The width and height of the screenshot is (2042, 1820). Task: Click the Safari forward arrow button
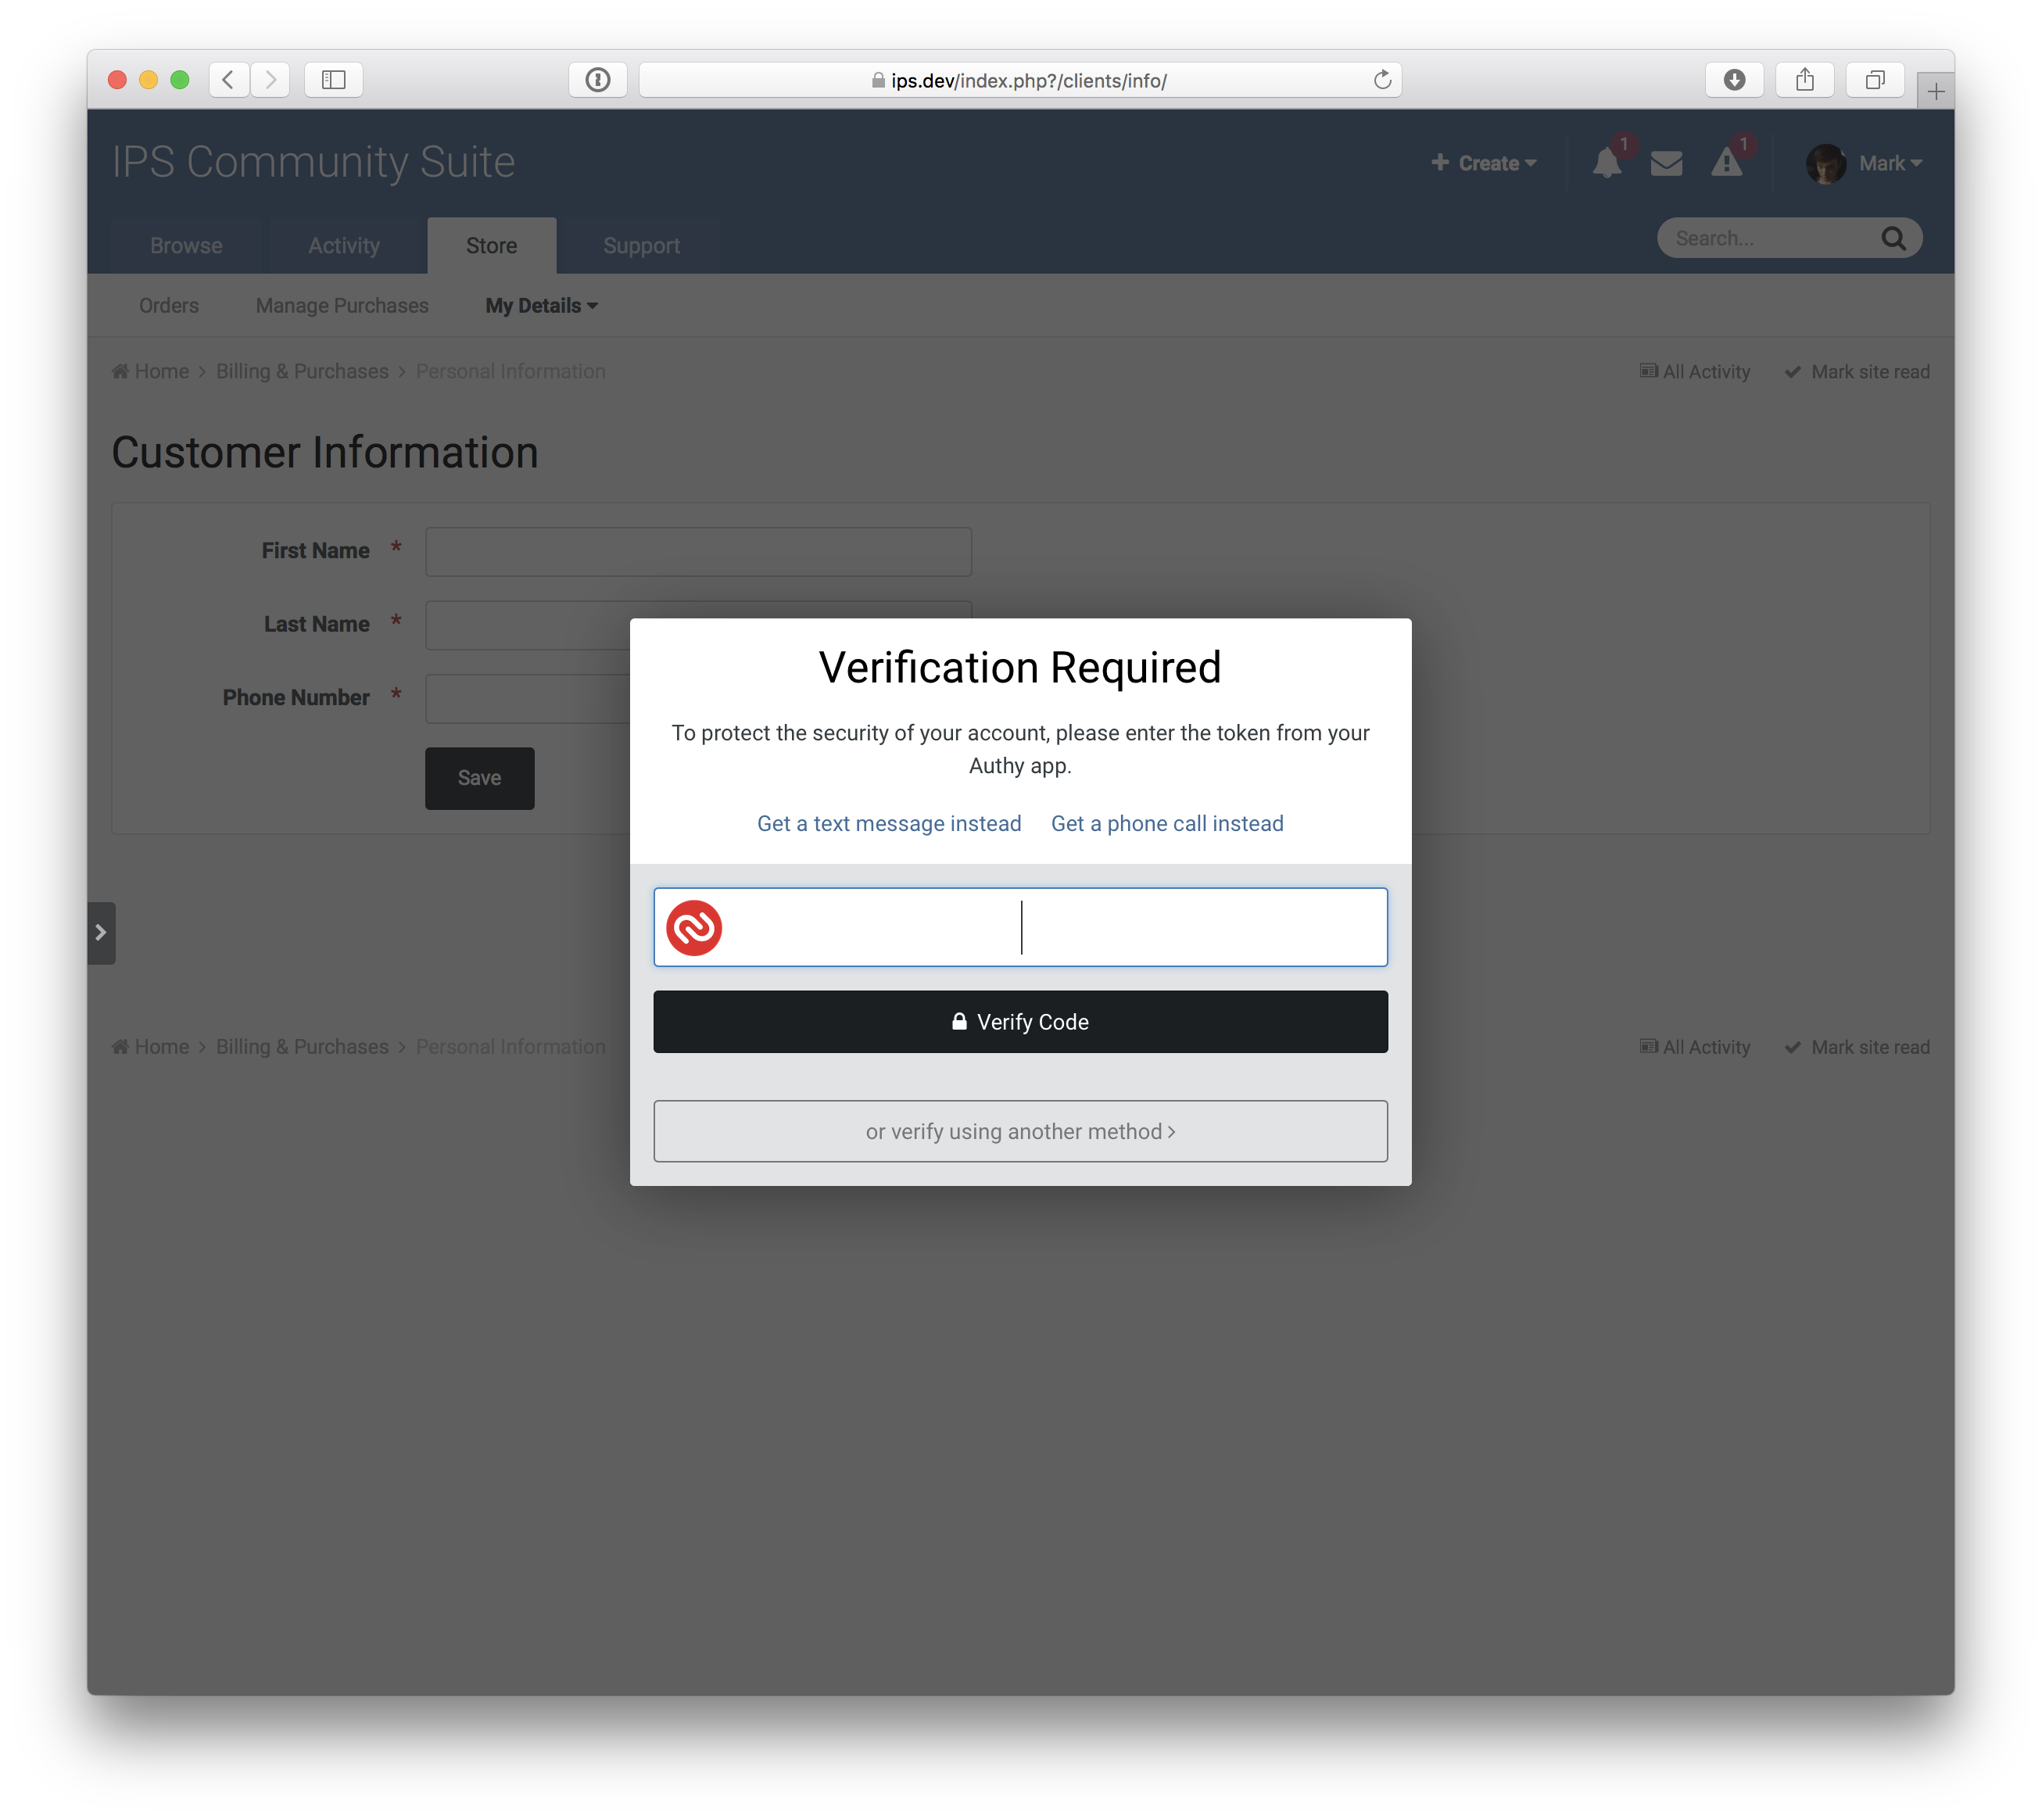click(x=270, y=80)
